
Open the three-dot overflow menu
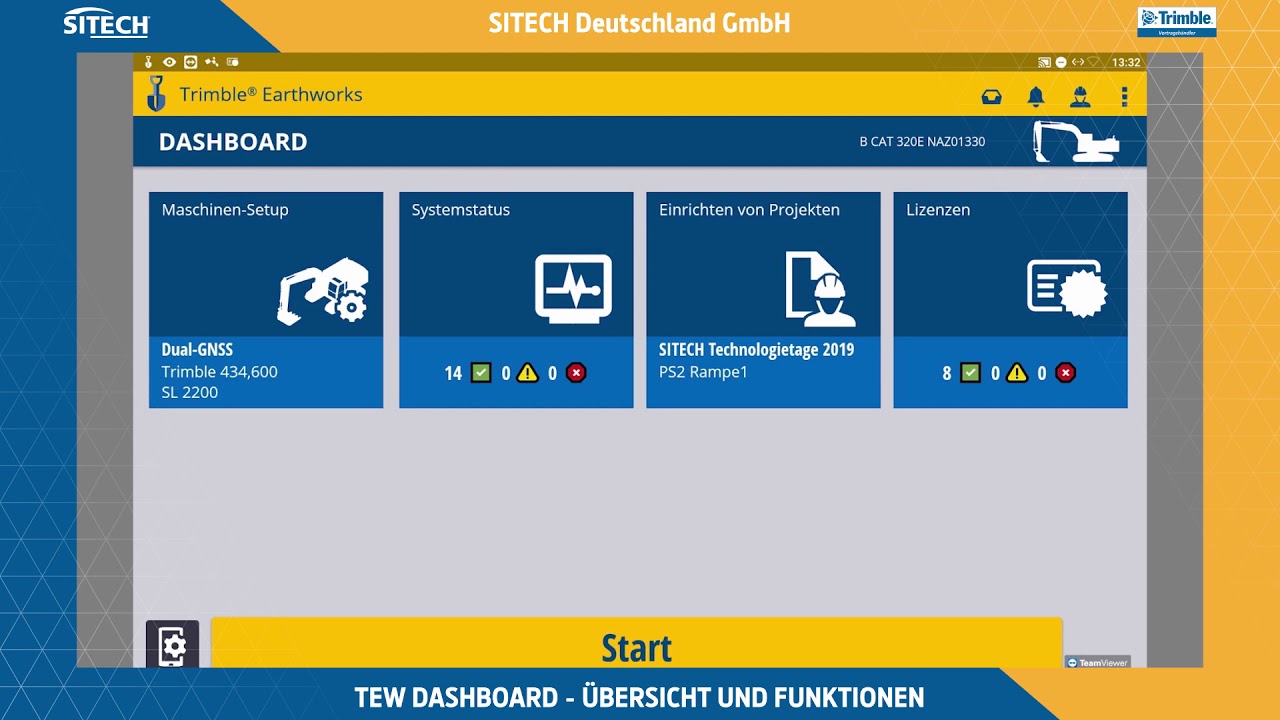click(x=1124, y=97)
